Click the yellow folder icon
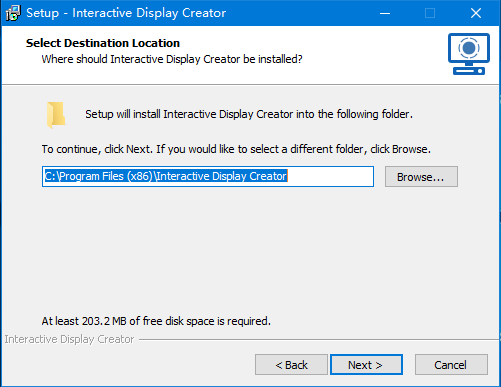This screenshot has width=501, height=387. coord(56,115)
